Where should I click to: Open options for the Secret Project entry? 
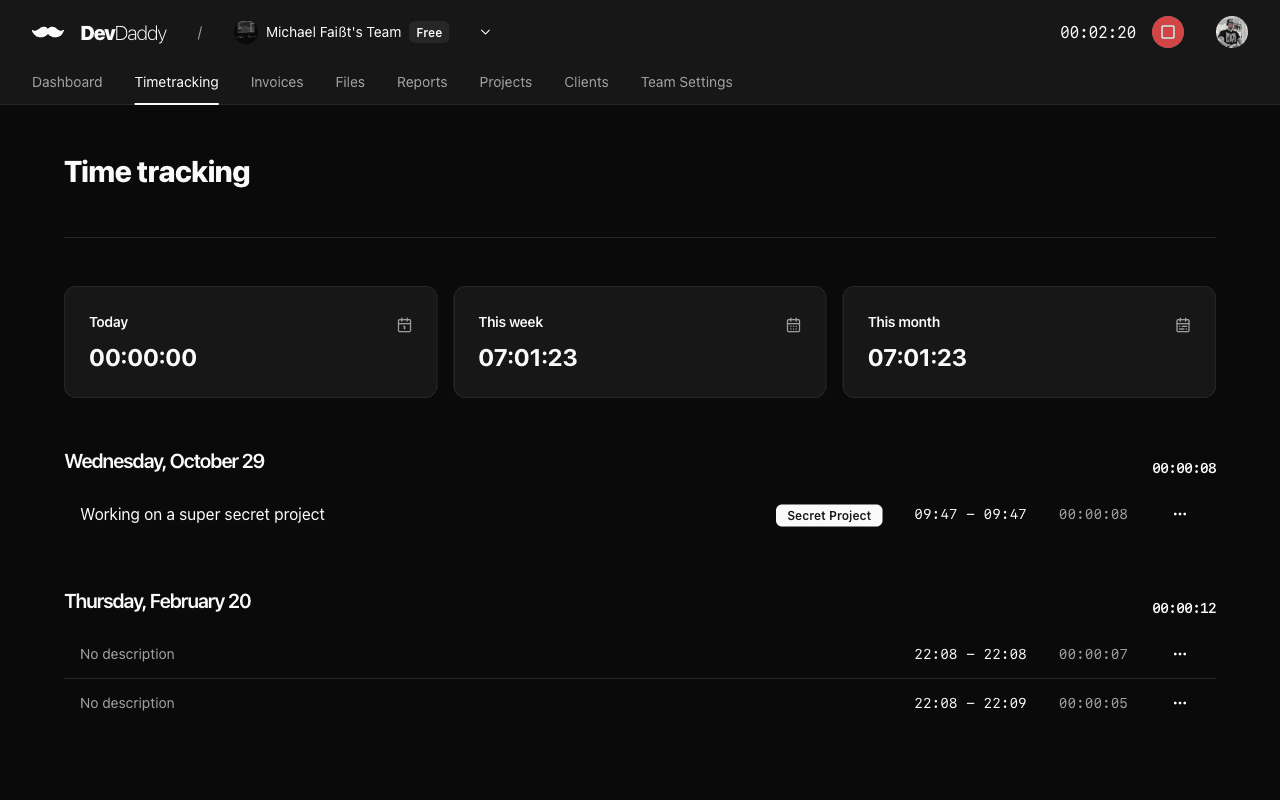point(1179,514)
